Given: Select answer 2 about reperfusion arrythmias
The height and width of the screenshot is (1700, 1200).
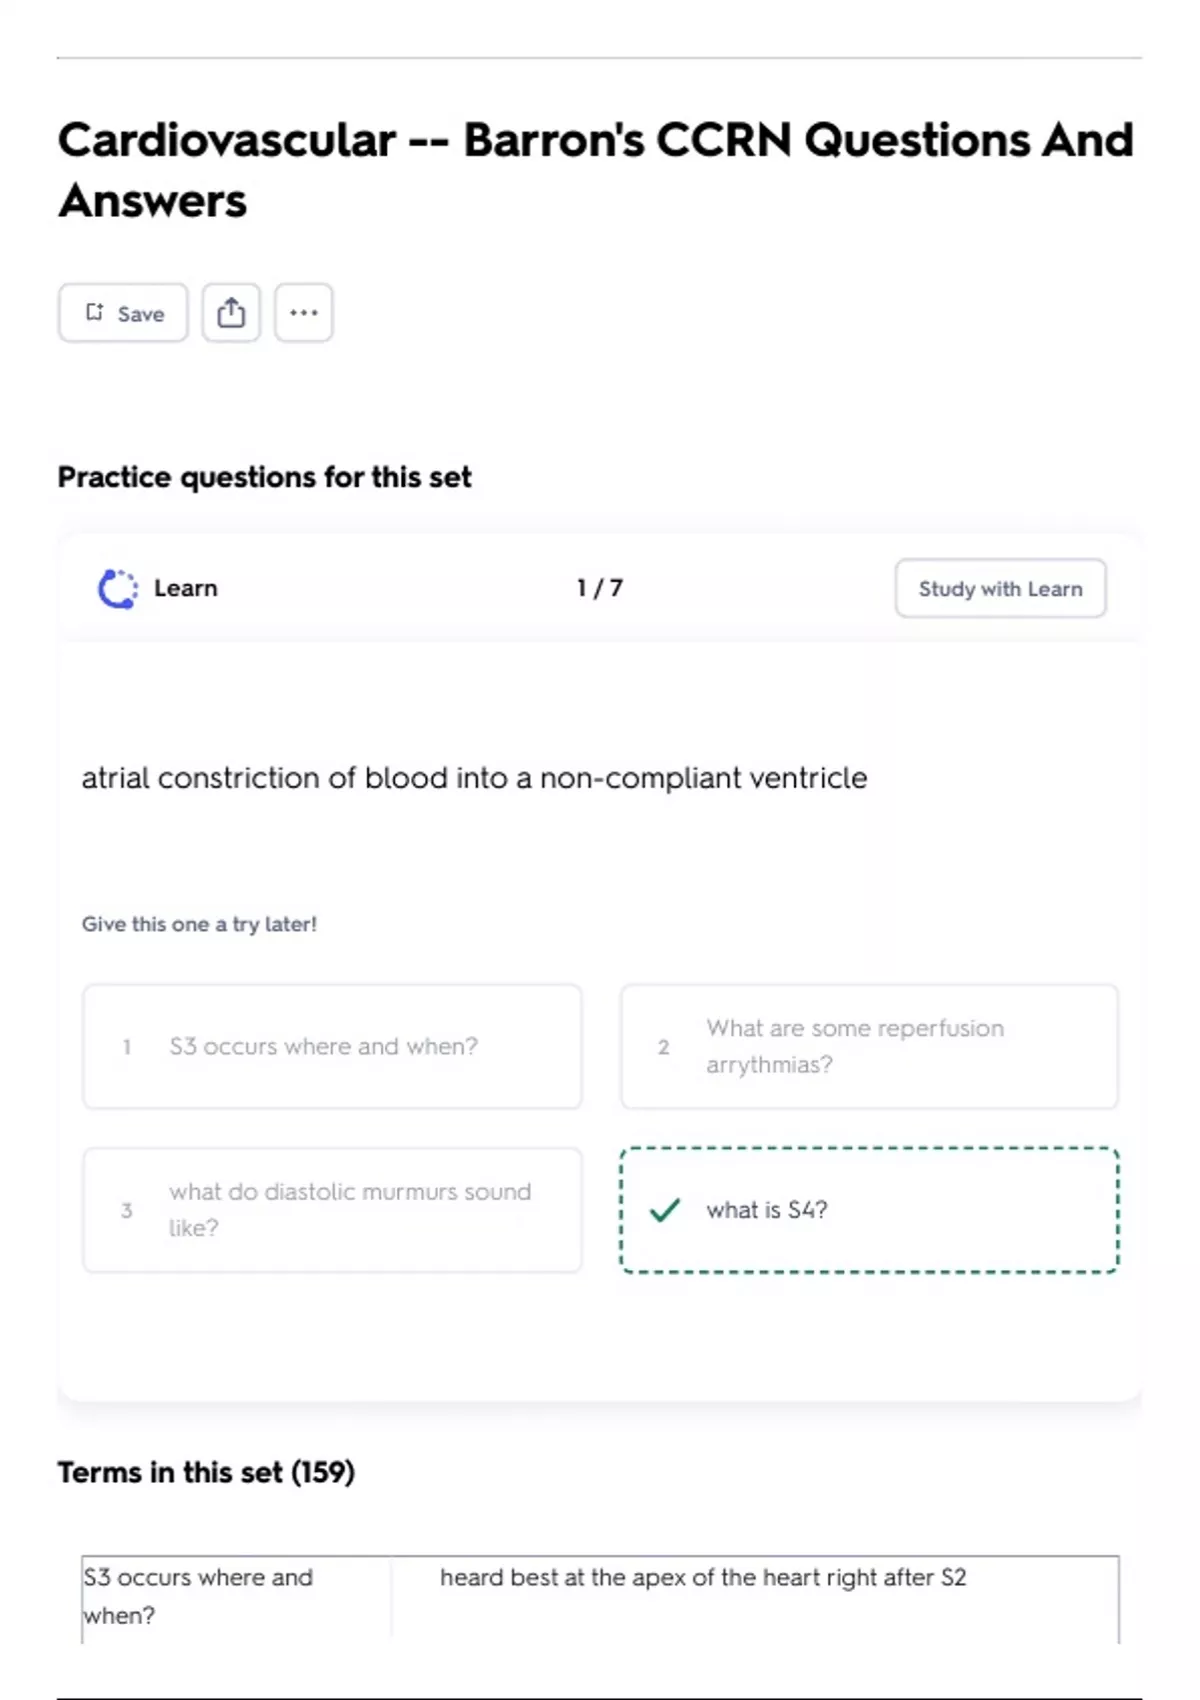Looking at the screenshot, I should (x=869, y=1046).
